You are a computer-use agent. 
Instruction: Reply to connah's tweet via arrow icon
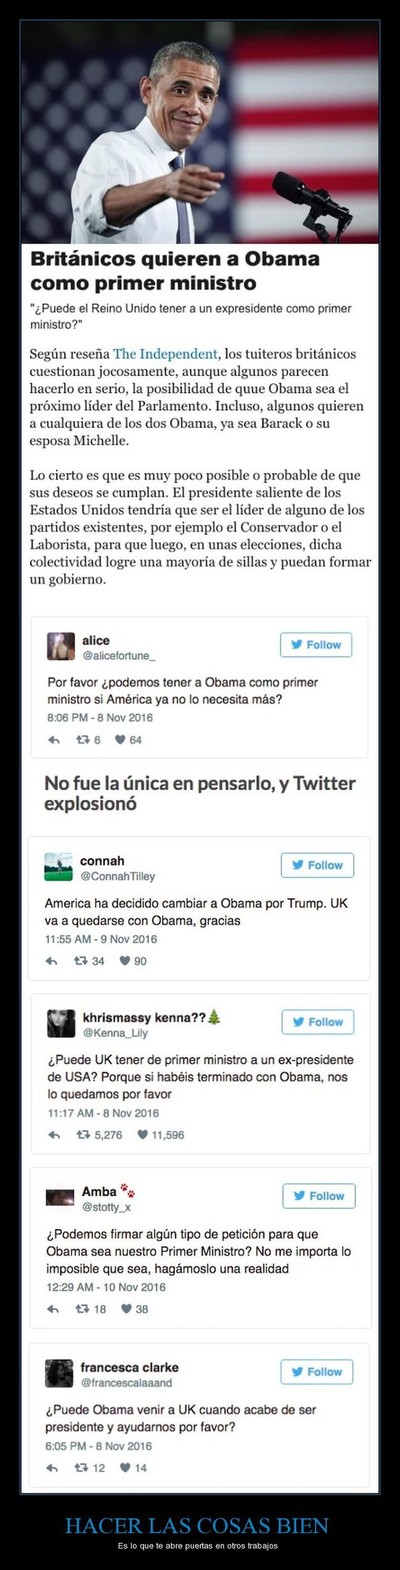pos(54,962)
